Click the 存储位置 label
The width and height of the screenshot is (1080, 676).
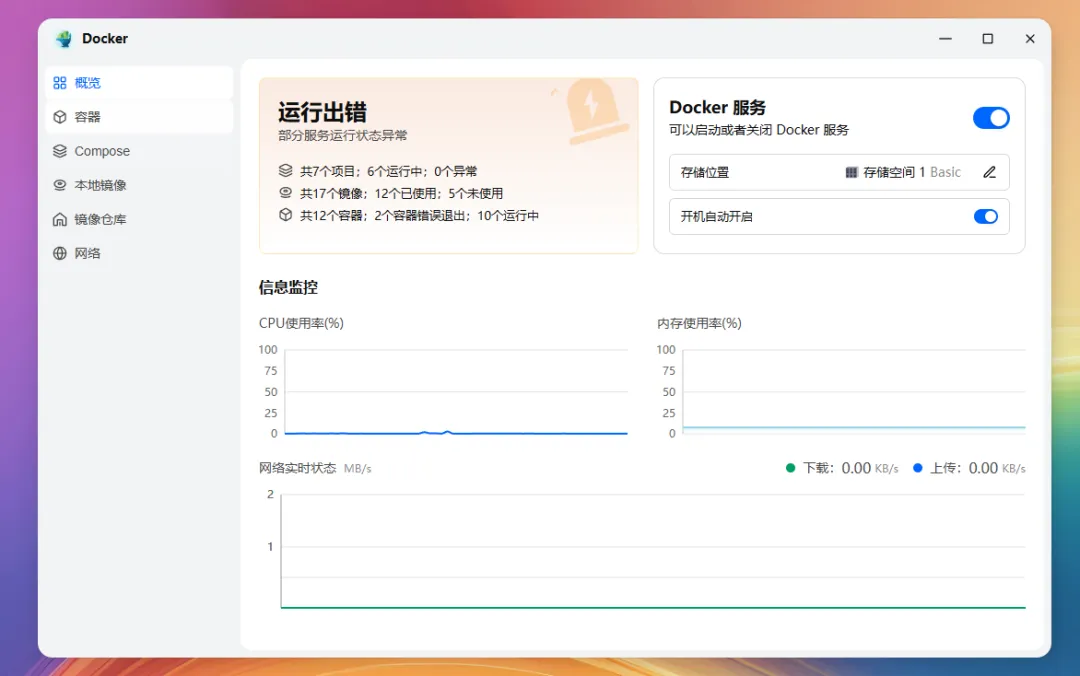(705, 172)
